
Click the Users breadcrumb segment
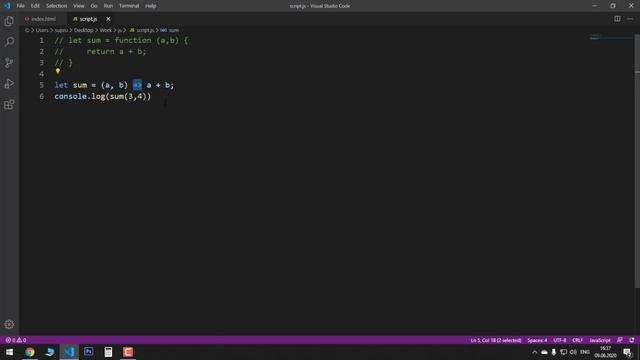click(42, 30)
